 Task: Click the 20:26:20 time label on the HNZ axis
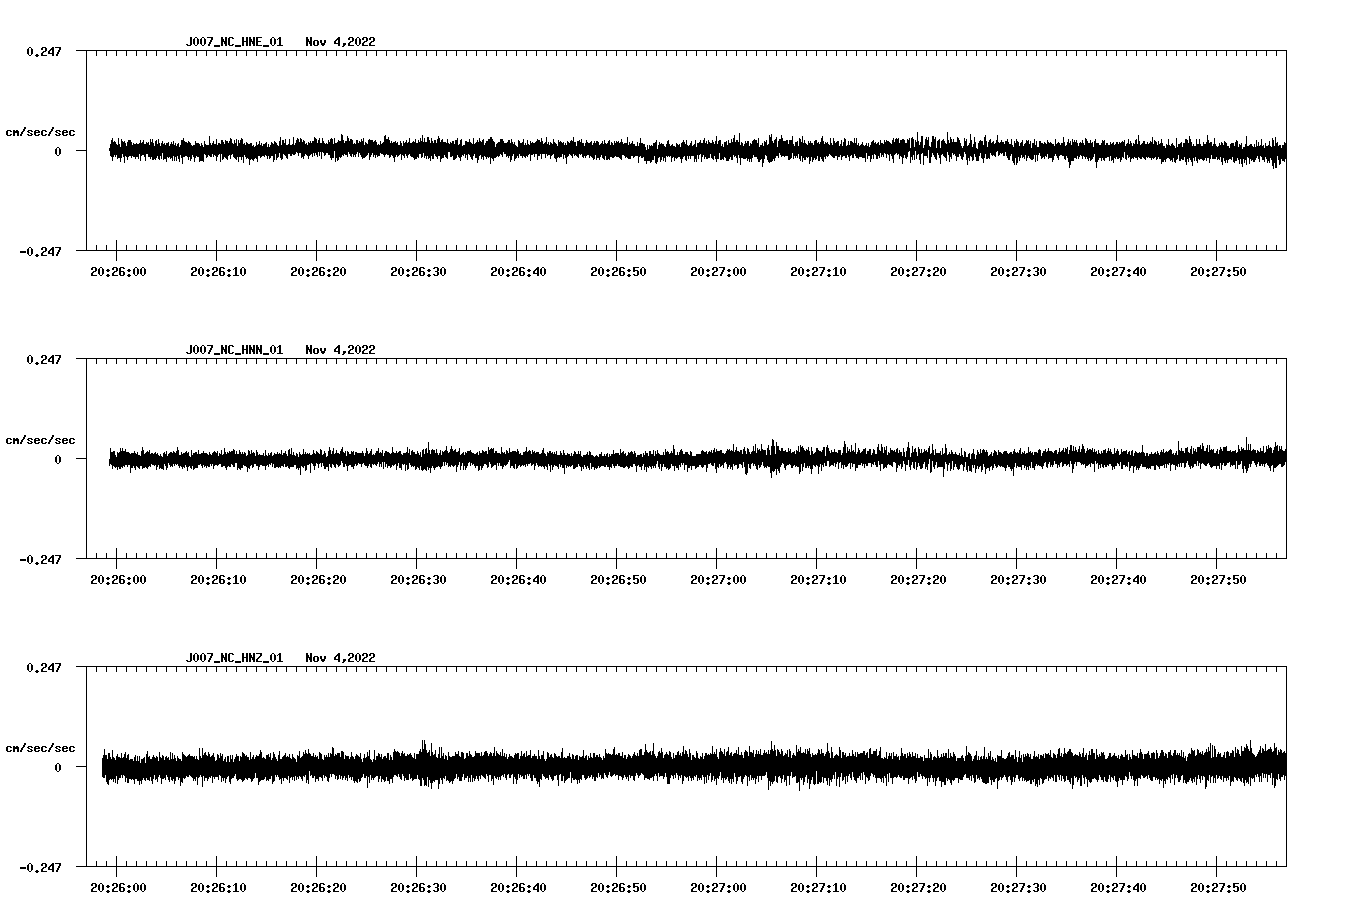click(x=318, y=888)
